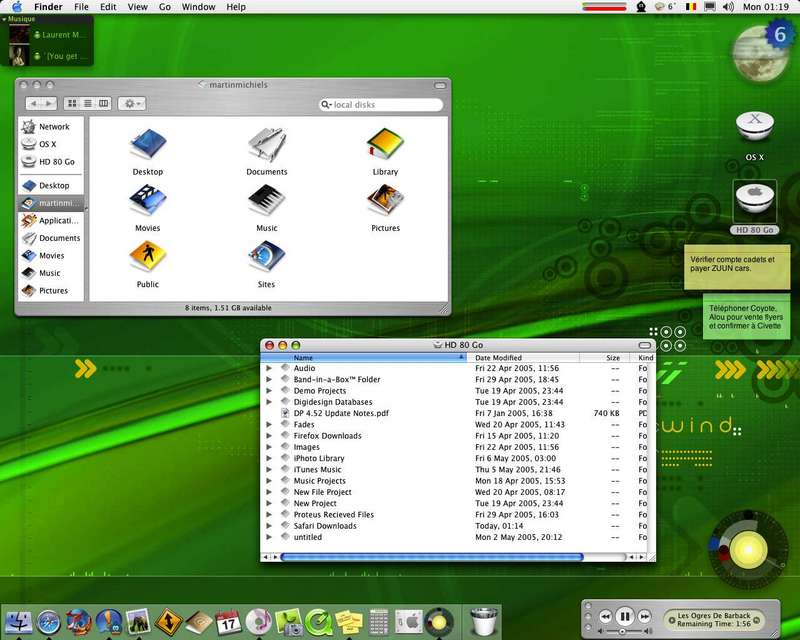This screenshot has width=800, height=640.
Task: Open iCal from the Dock
Action: pos(228,622)
